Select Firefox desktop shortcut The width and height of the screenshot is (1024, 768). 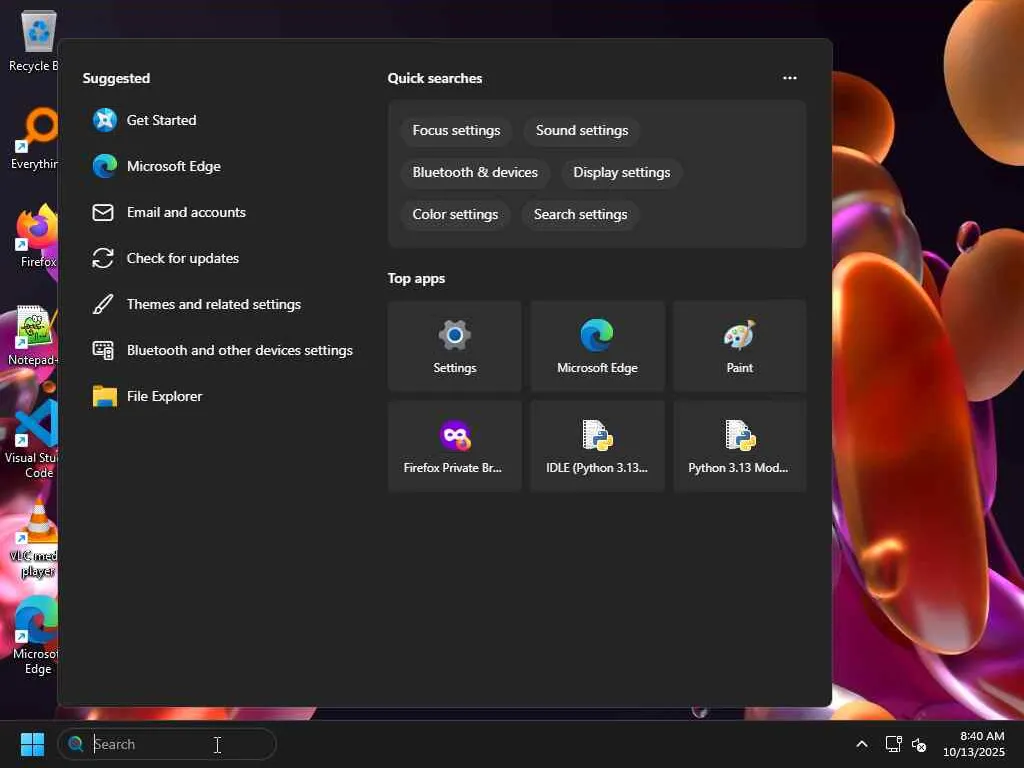(x=37, y=236)
